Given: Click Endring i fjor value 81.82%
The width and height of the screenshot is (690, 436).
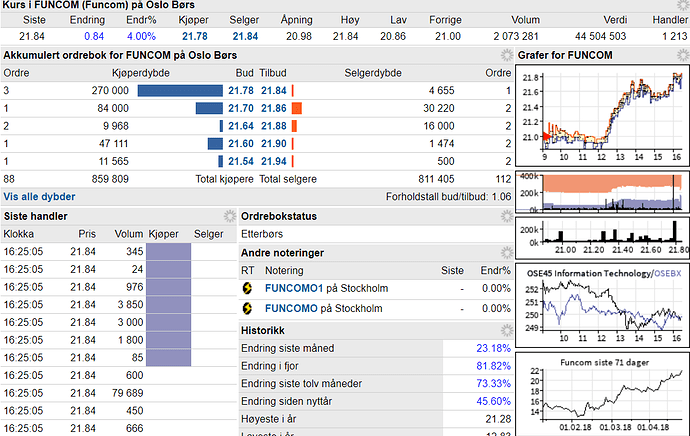Looking at the screenshot, I should (x=493, y=366).
